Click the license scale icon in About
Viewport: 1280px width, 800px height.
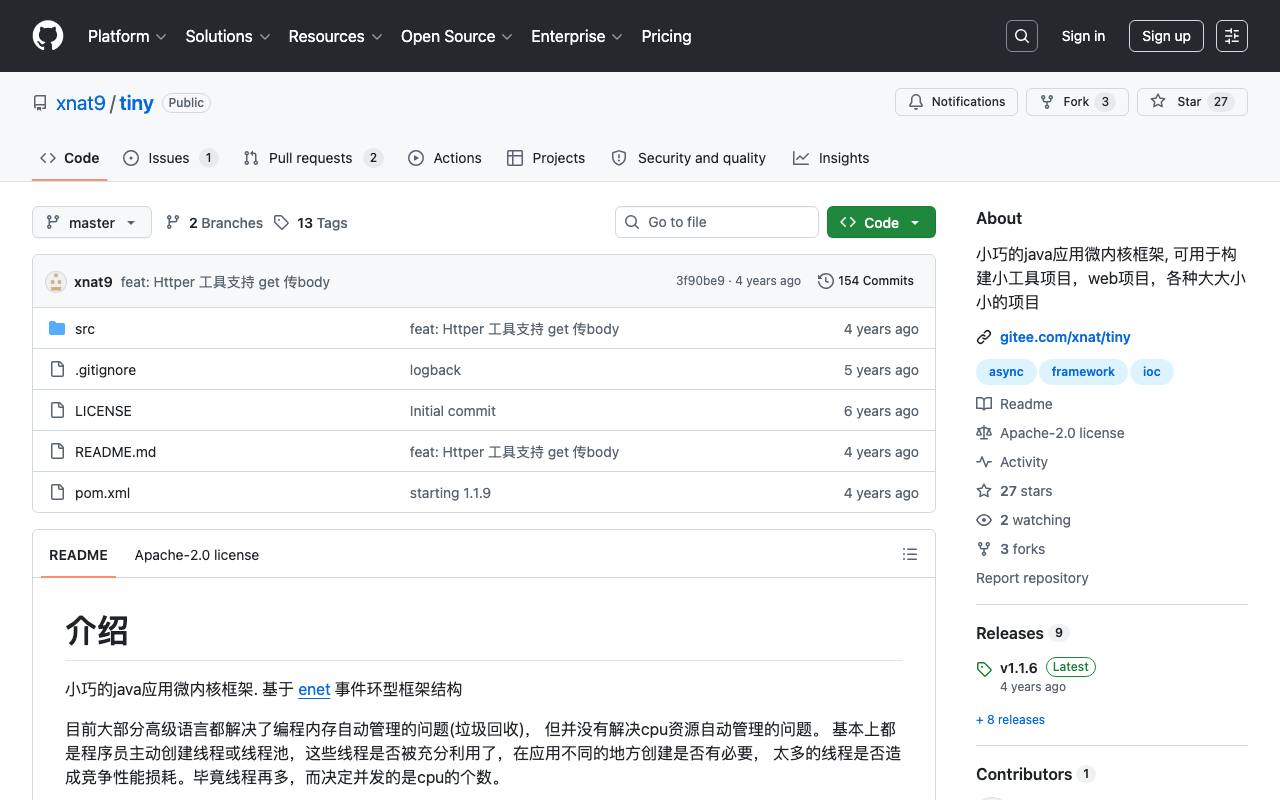(984, 433)
